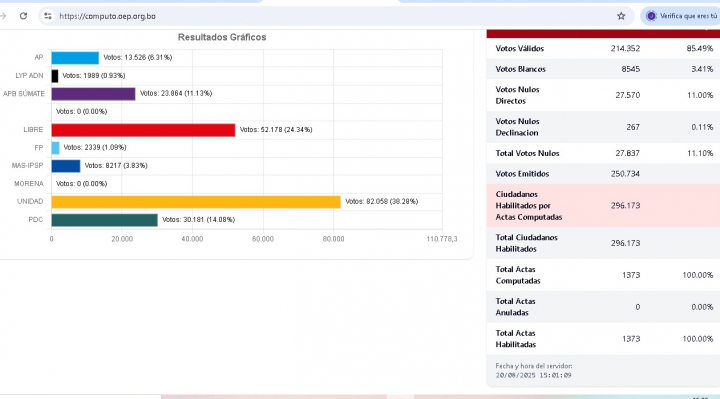Click the Votos Emitidos value 250.734

tap(625, 174)
